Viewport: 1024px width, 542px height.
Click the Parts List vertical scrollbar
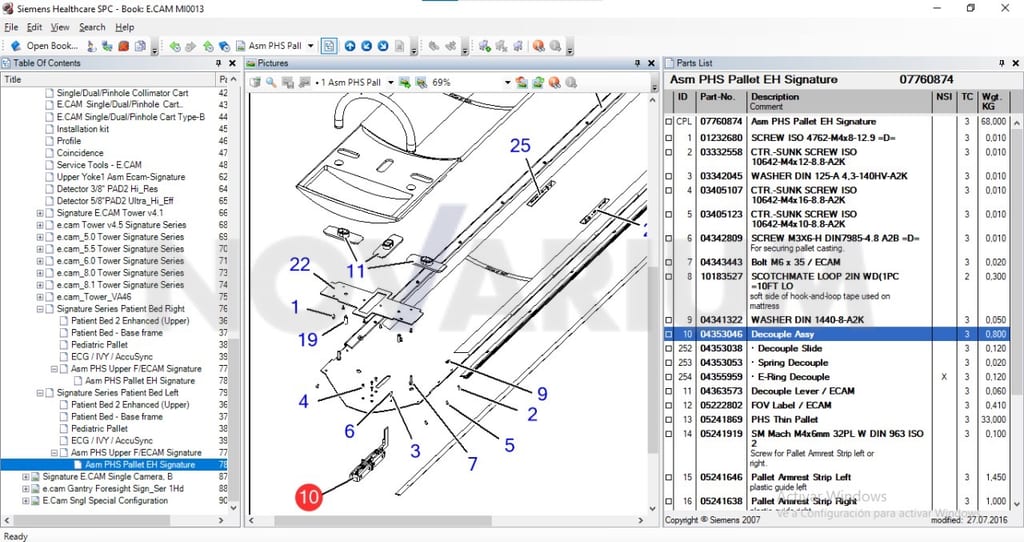tap(1017, 313)
